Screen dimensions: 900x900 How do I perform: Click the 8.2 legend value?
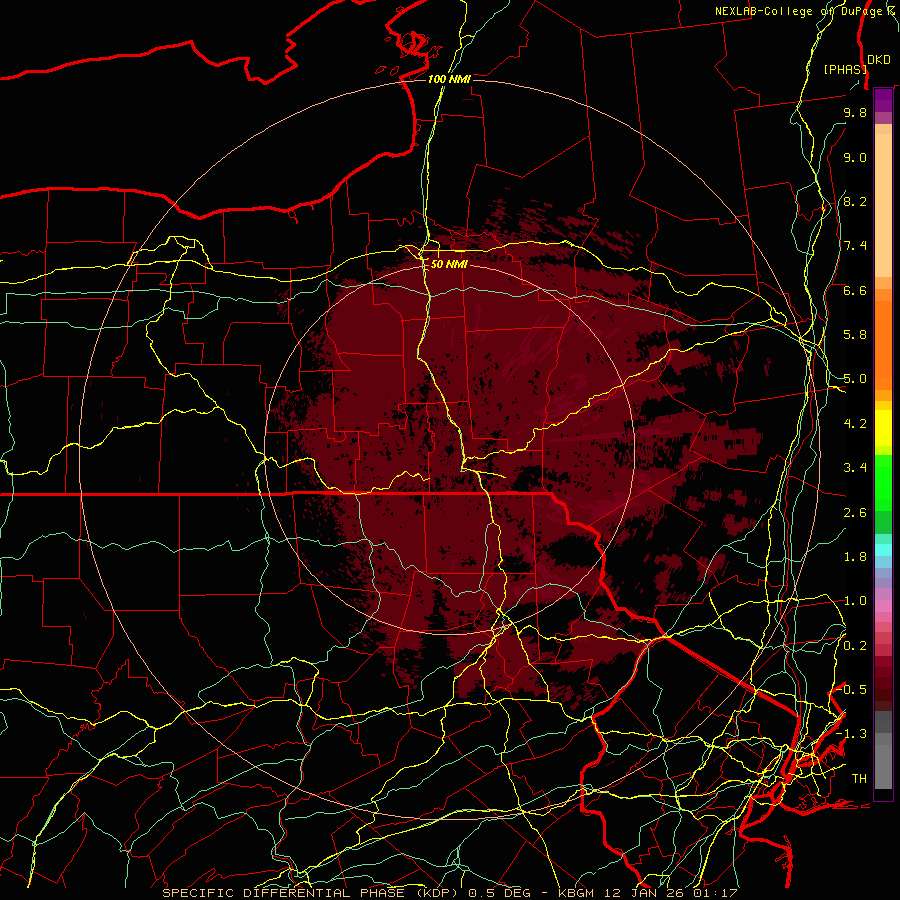pyautogui.click(x=855, y=201)
